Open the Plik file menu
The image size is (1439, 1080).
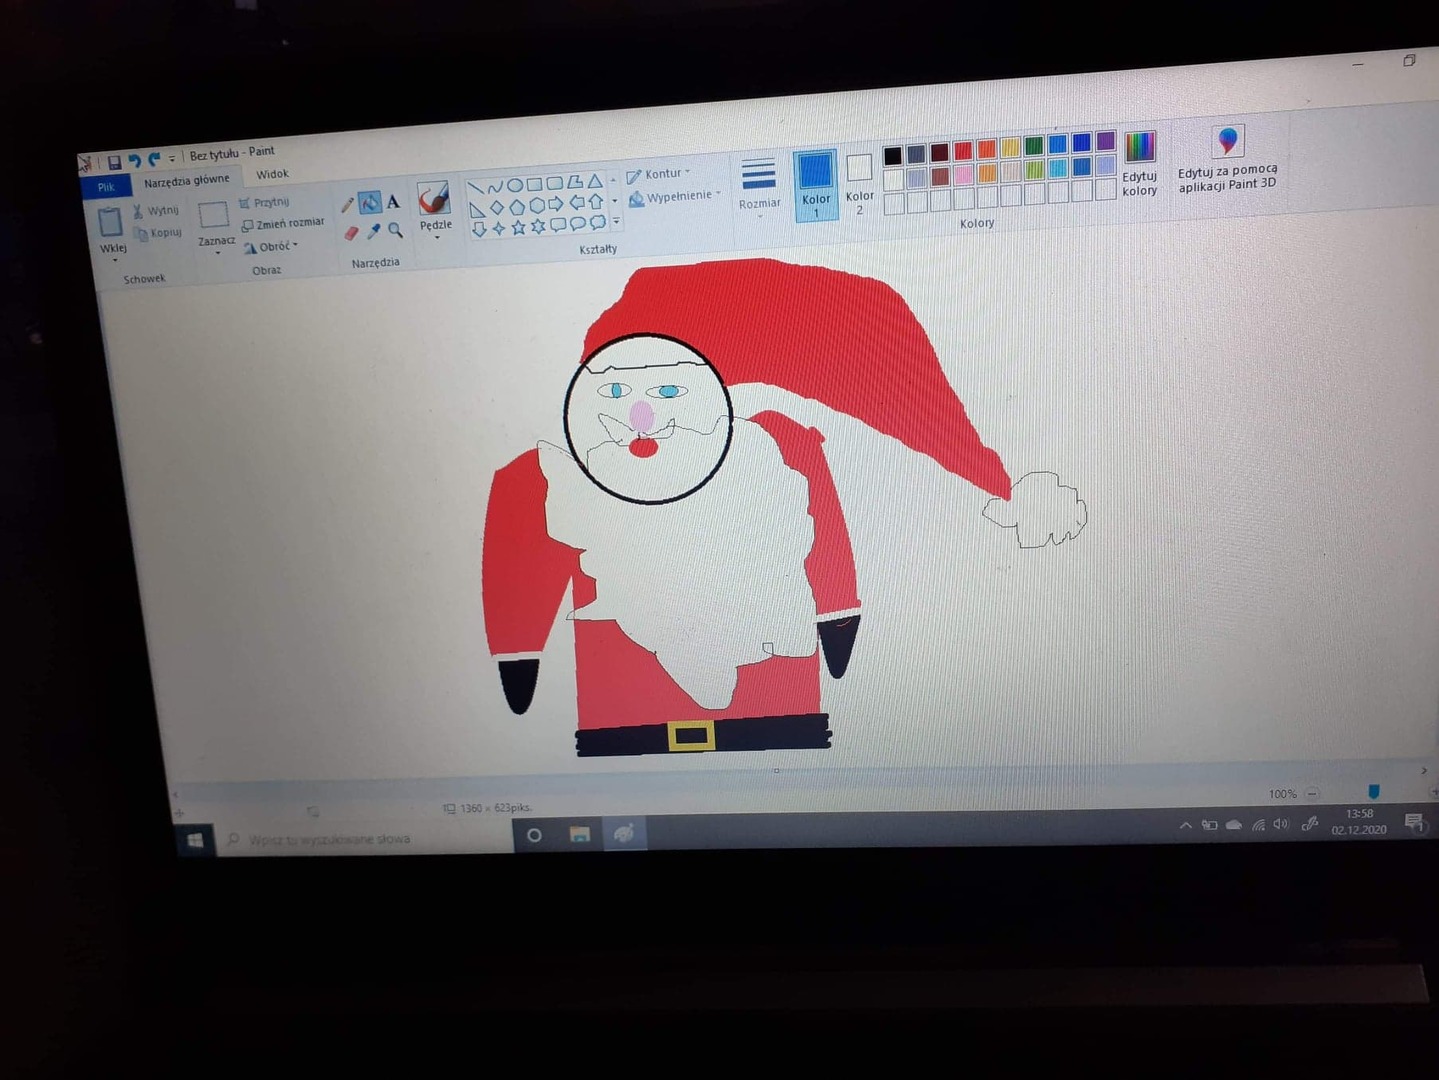pyautogui.click(x=105, y=187)
